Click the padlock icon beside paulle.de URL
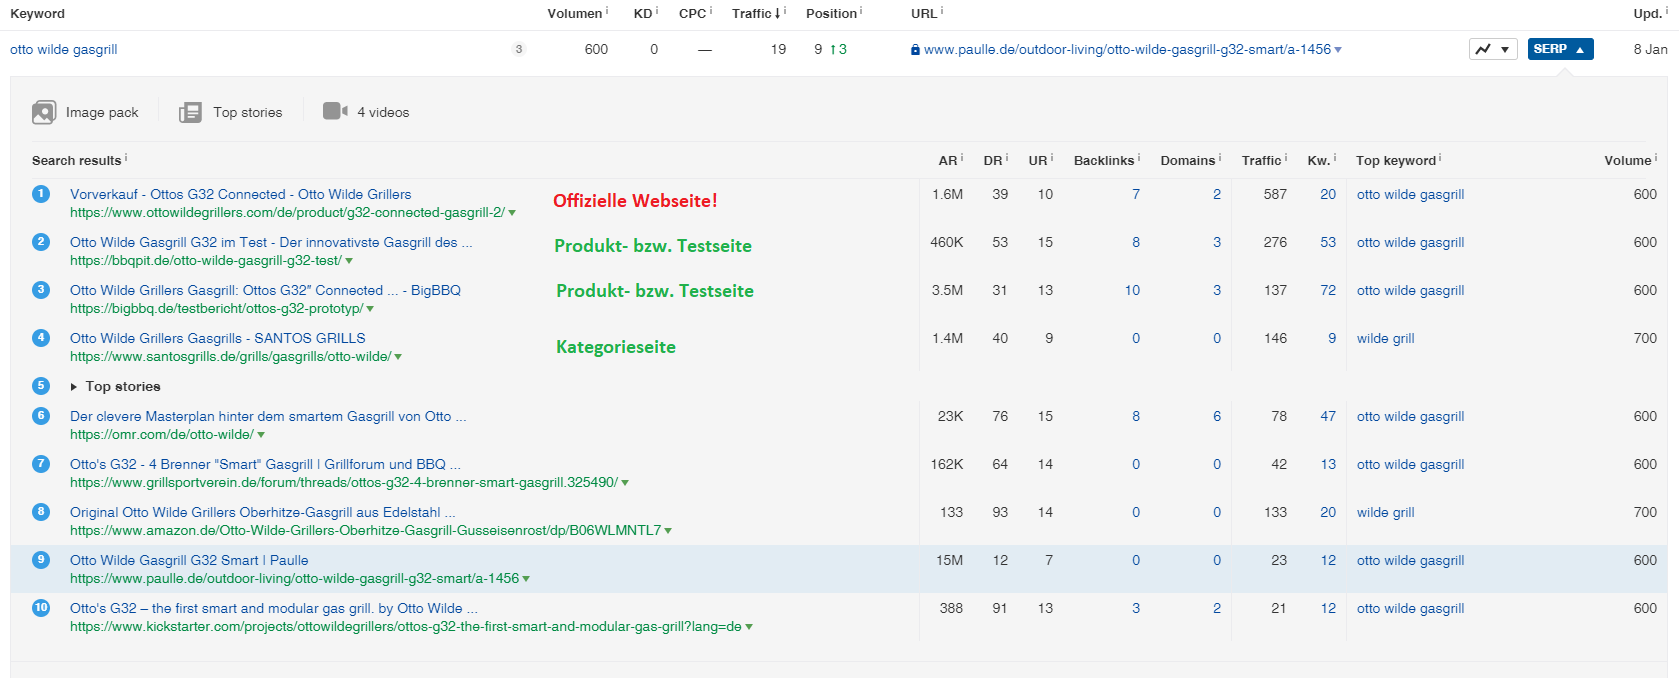 pos(915,50)
